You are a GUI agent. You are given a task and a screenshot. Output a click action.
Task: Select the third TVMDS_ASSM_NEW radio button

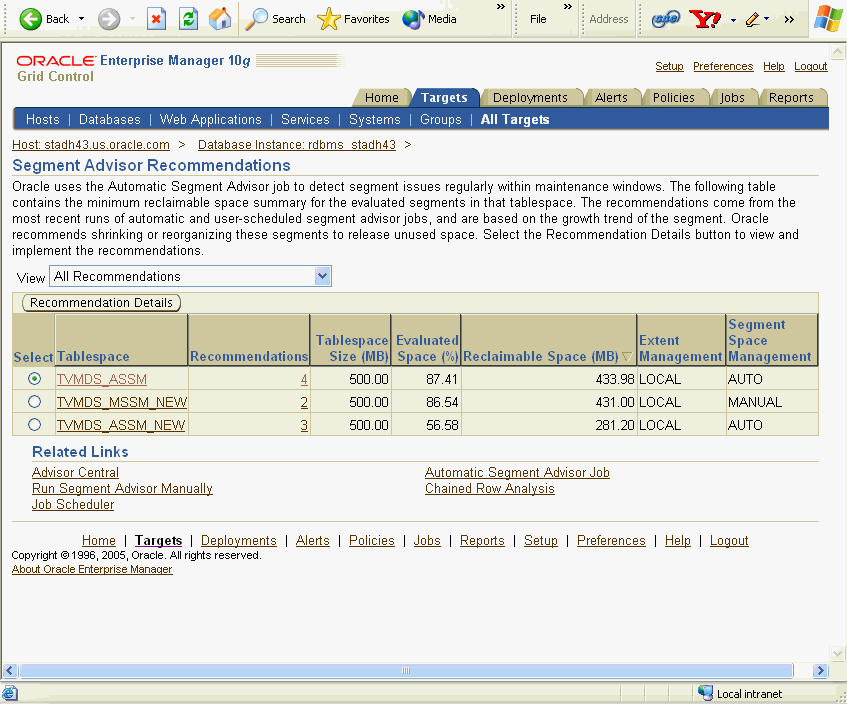(x=33, y=424)
